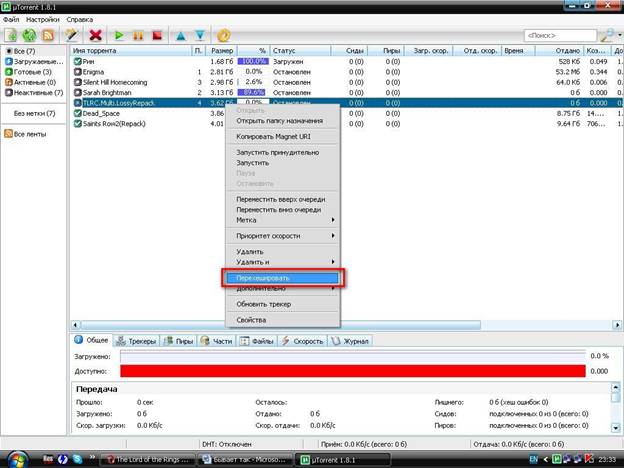The image size is (624, 468).
Task: Switch to the Пиры tab
Action: (x=179, y=341)
